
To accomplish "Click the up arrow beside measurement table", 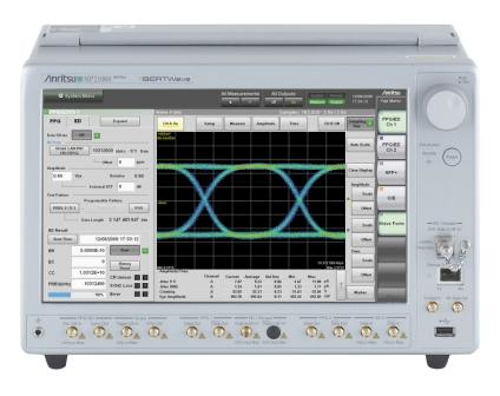I will point(341,286).
